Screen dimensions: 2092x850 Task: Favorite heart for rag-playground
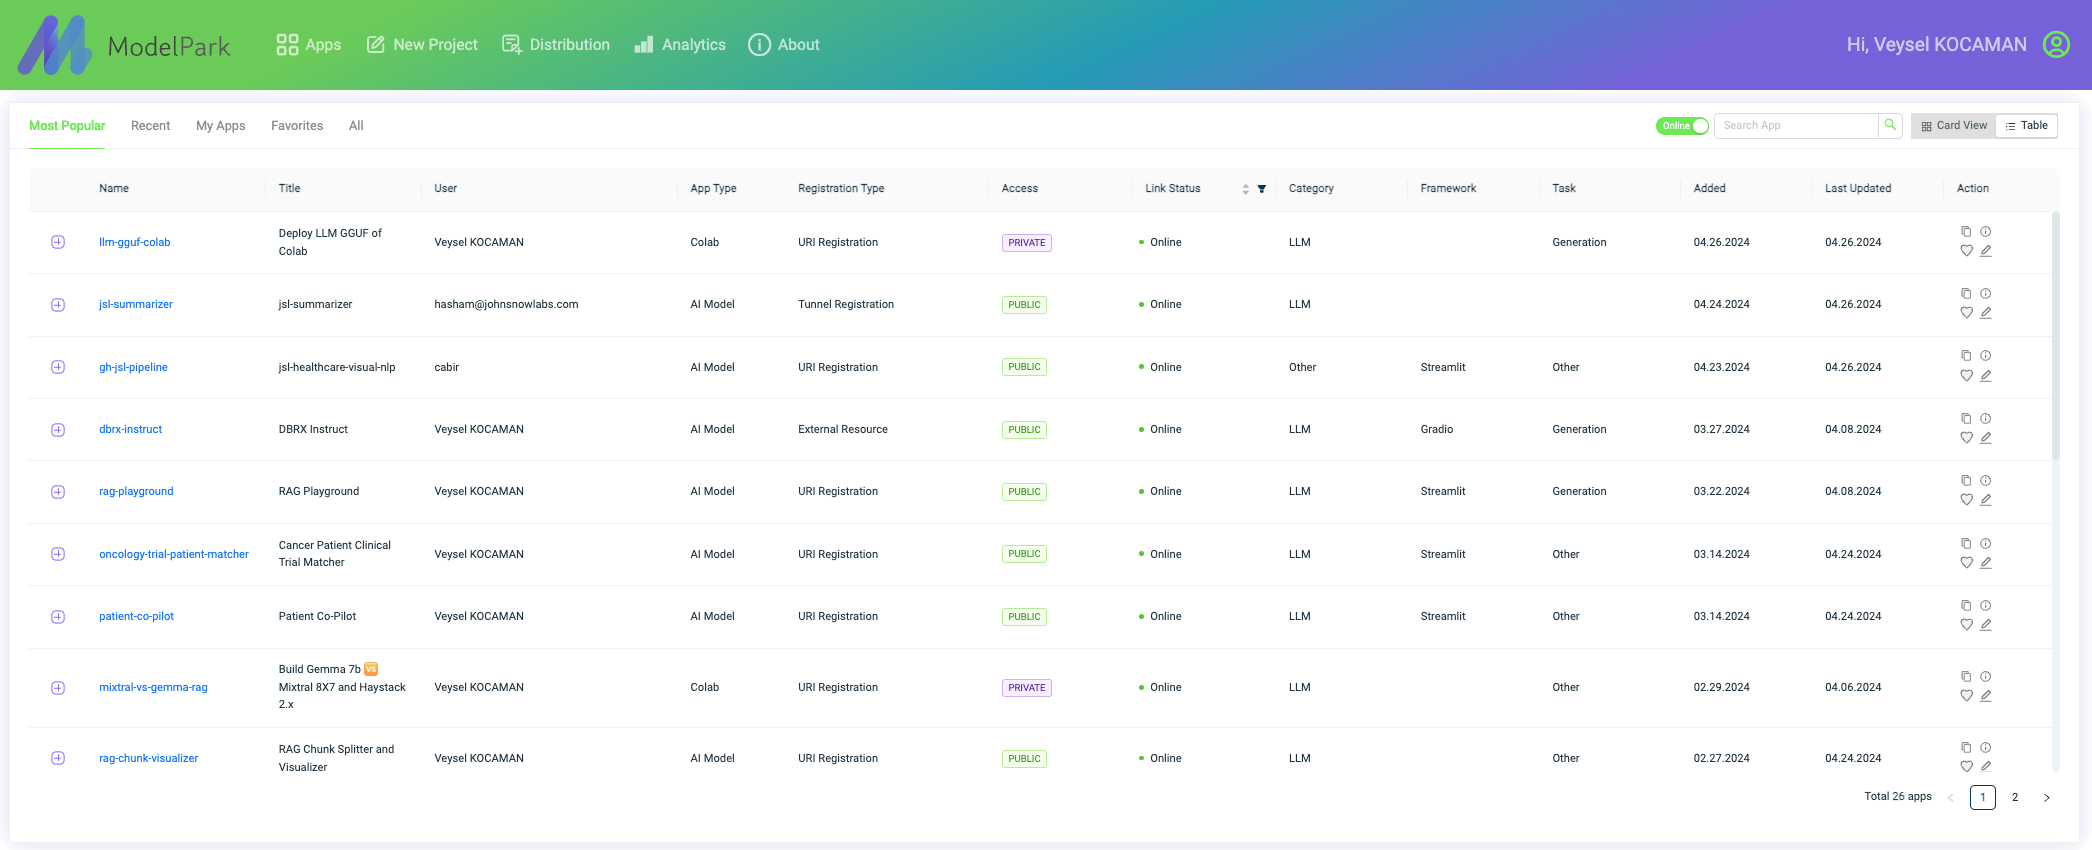click(1966, 500)
